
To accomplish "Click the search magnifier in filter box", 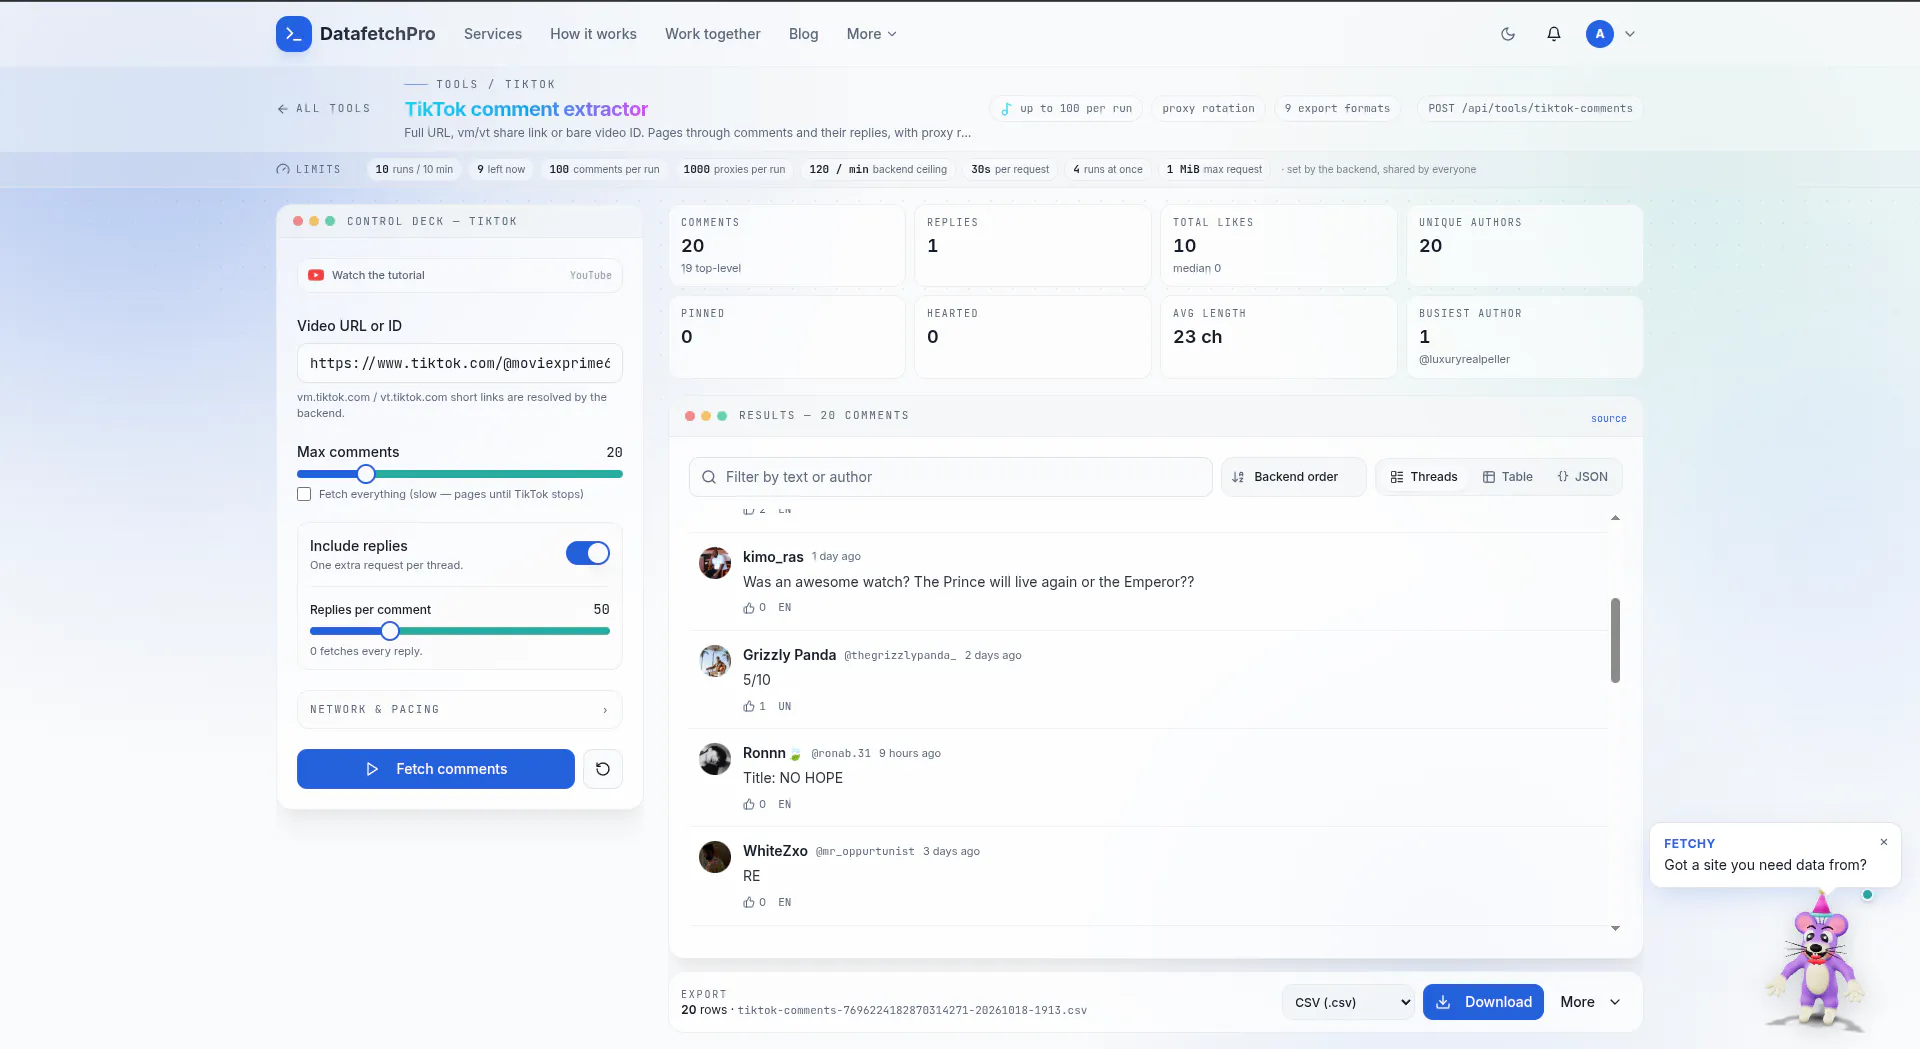I will click(x=709, y=477).
